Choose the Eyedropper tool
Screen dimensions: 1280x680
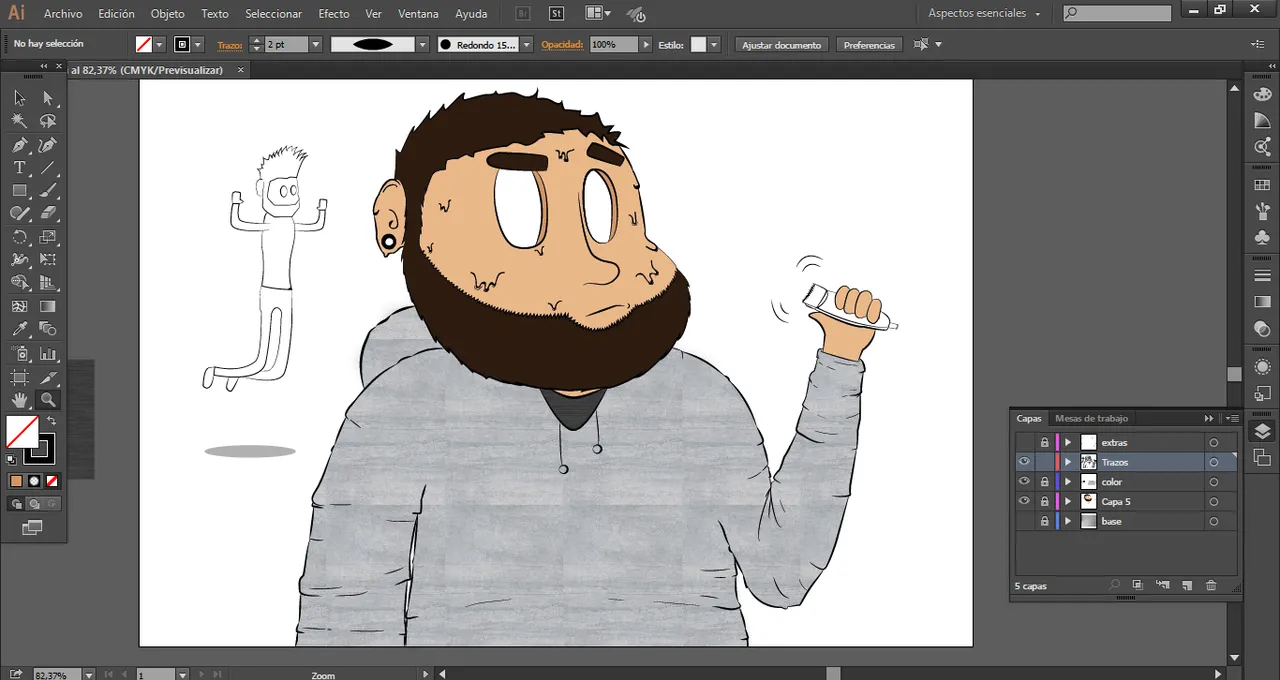[19, 329]
